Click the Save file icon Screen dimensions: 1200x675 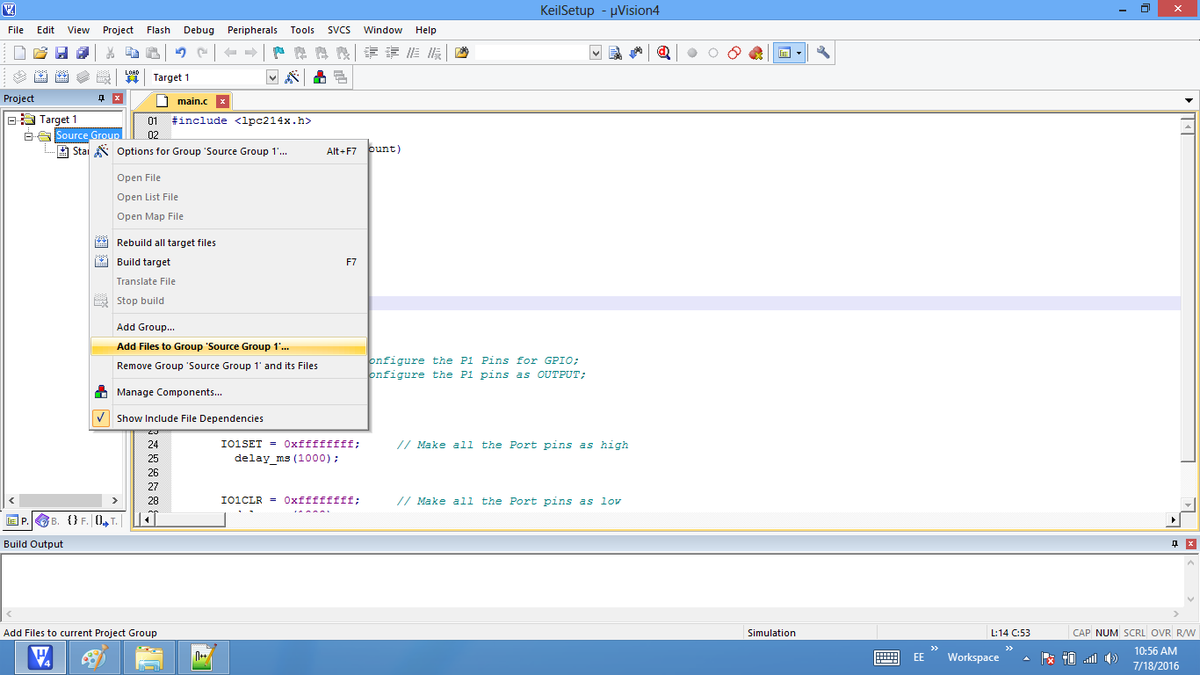tap(60, 53)
